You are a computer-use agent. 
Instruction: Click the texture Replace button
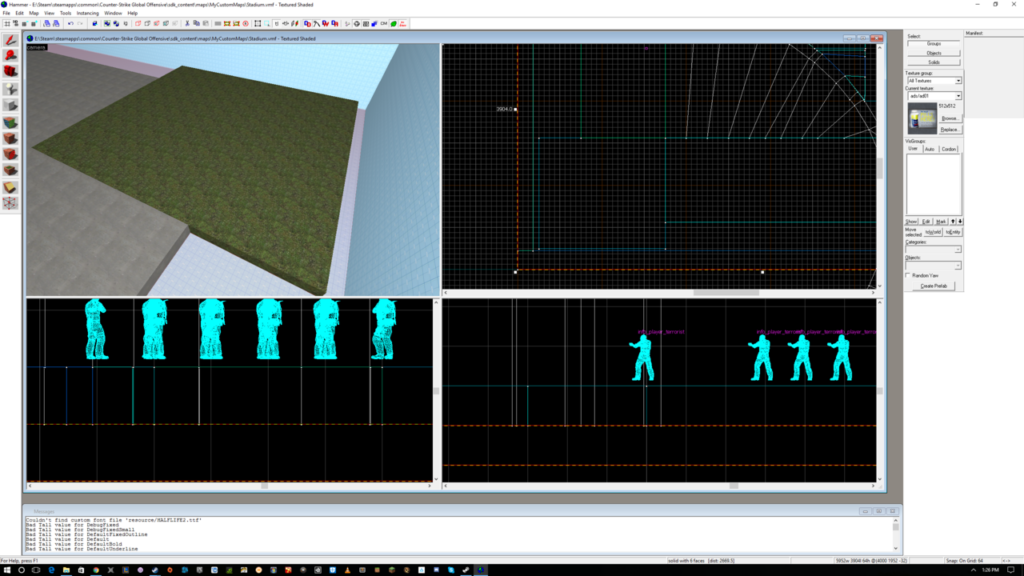[x=950, y=129]
